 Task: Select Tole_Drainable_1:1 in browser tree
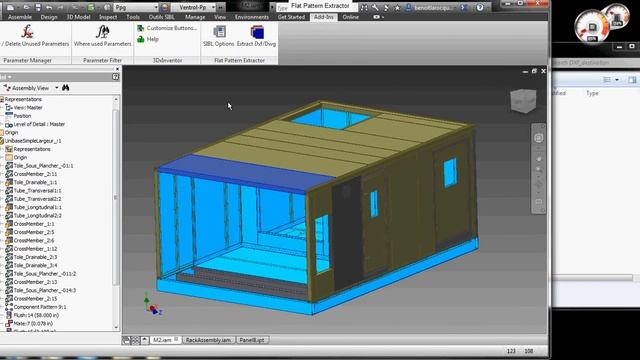[x=35, y=182]
